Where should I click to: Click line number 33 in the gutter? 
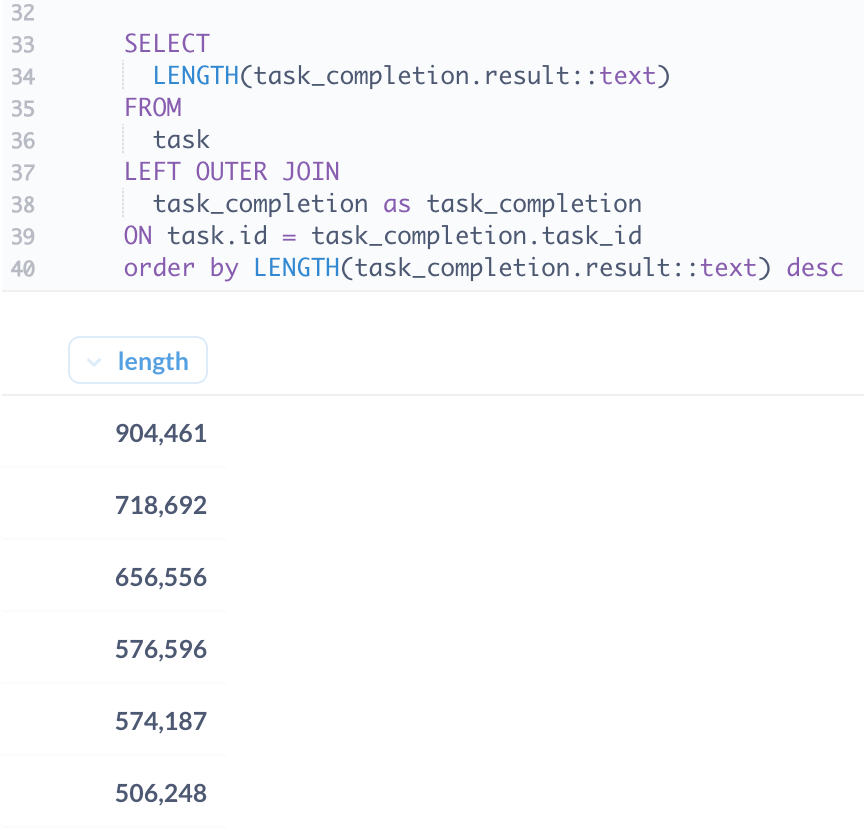pyautogui.click(x=23, y=45)
